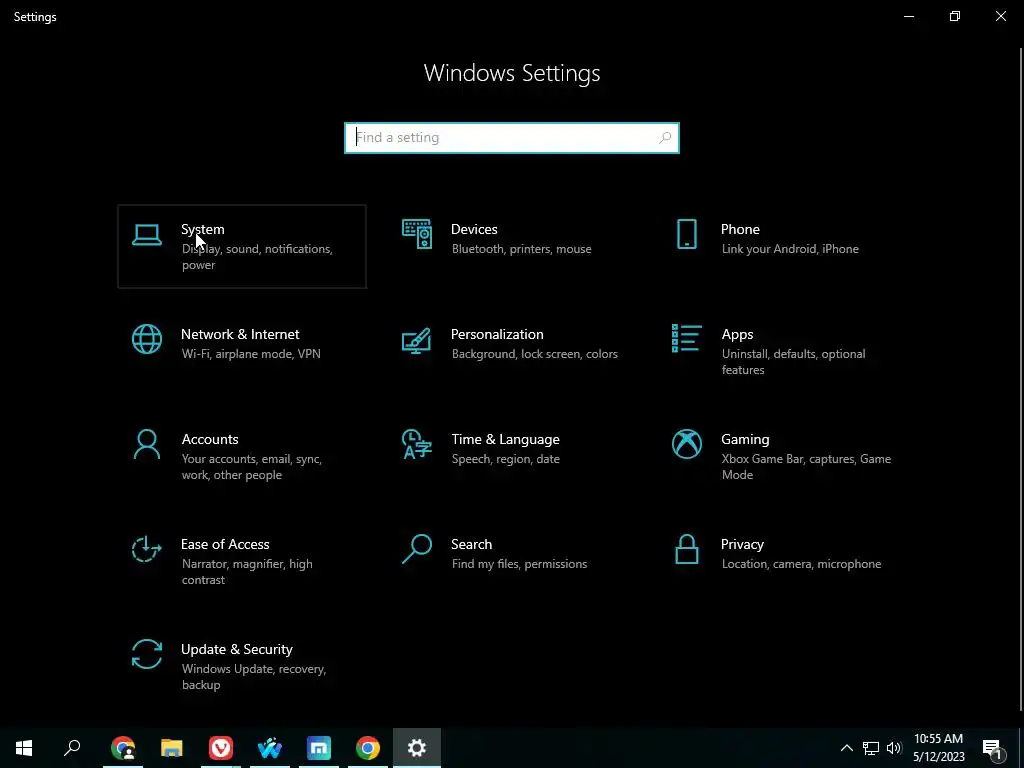This screenshot has height=768, width=1024.
Task: Open the Apps category title
Action: tap(737, 334)
